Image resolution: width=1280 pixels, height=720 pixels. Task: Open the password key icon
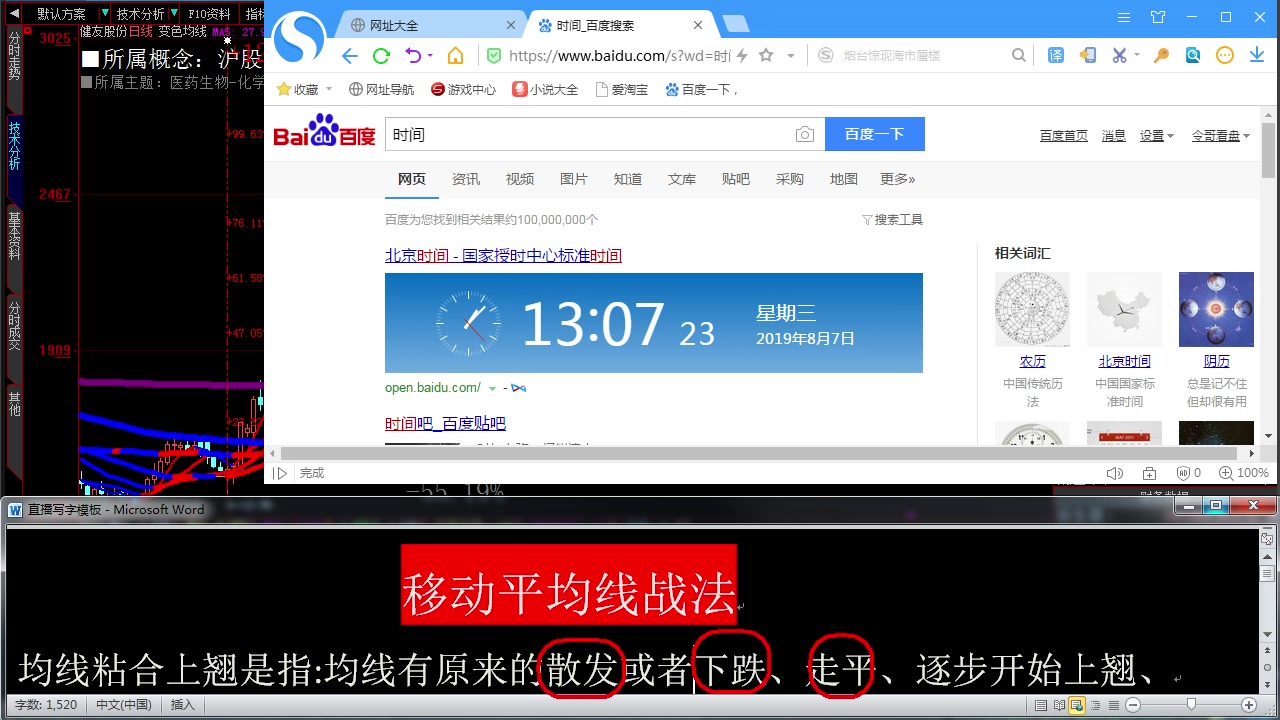pos(1161,56)
